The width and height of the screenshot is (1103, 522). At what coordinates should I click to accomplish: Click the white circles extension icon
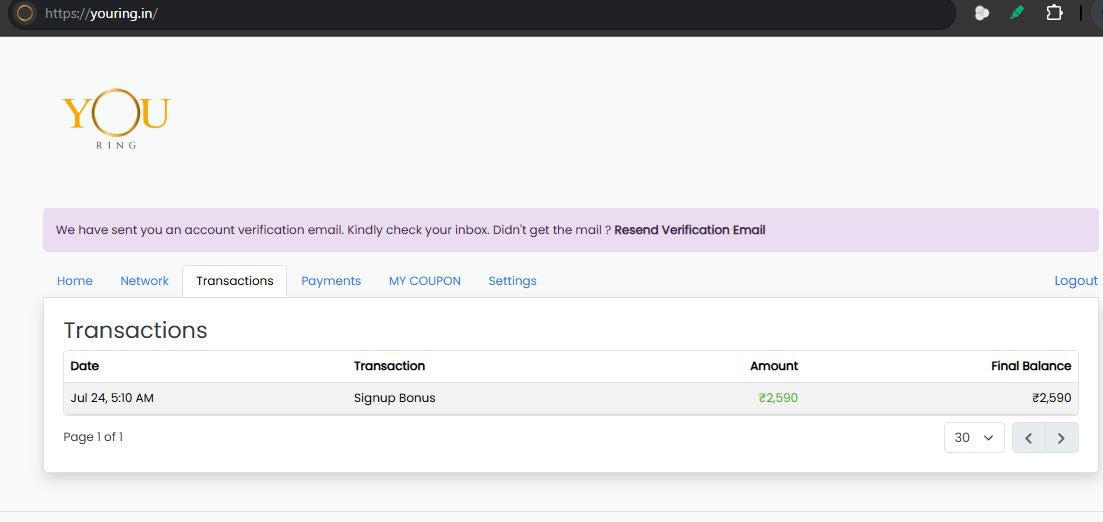(981, 13)
